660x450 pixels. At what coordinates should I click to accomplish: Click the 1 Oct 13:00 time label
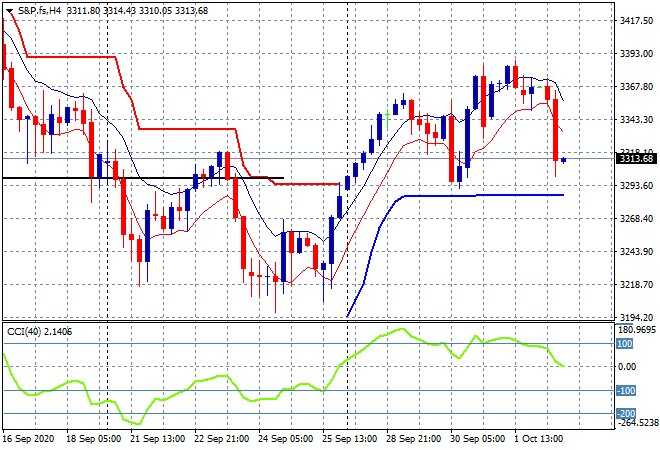pyautogui.click(x=538, y=439)
